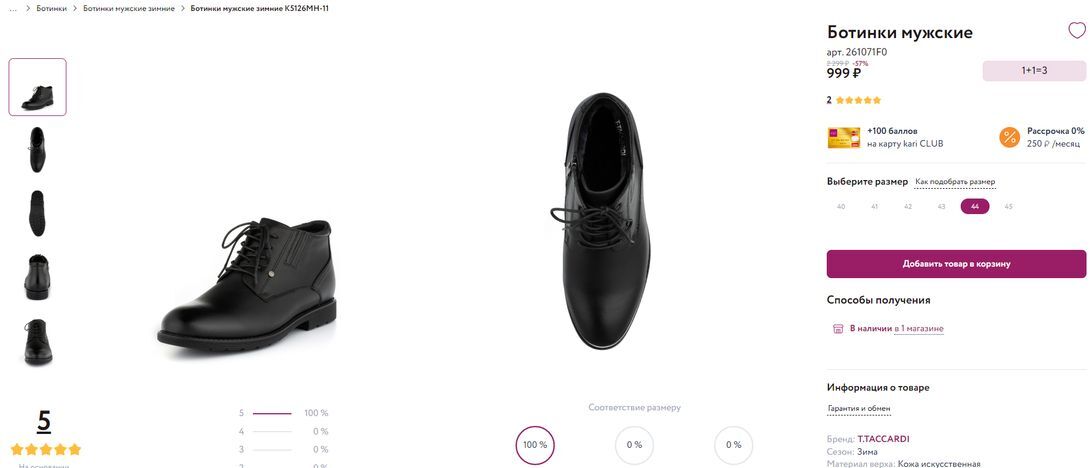
Task: Select size 42
Action: (x=908, y=207)
